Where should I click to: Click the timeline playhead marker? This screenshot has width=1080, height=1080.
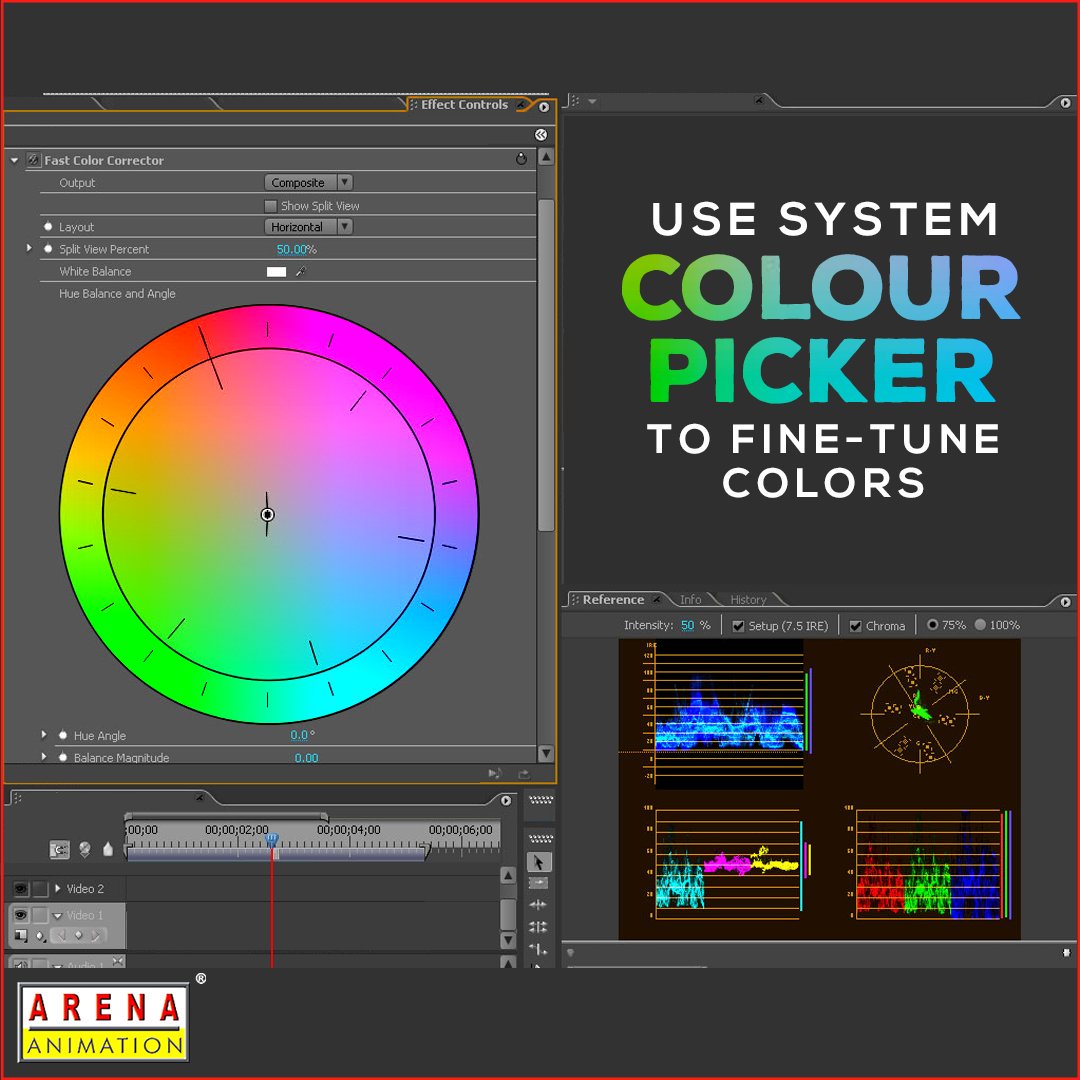coord(272,840)
